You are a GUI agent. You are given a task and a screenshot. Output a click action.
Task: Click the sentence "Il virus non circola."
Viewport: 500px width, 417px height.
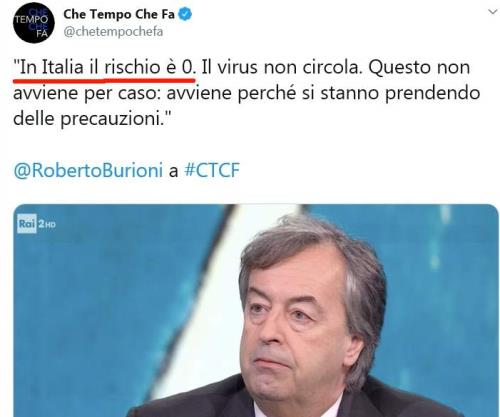(x=282, y=67)
